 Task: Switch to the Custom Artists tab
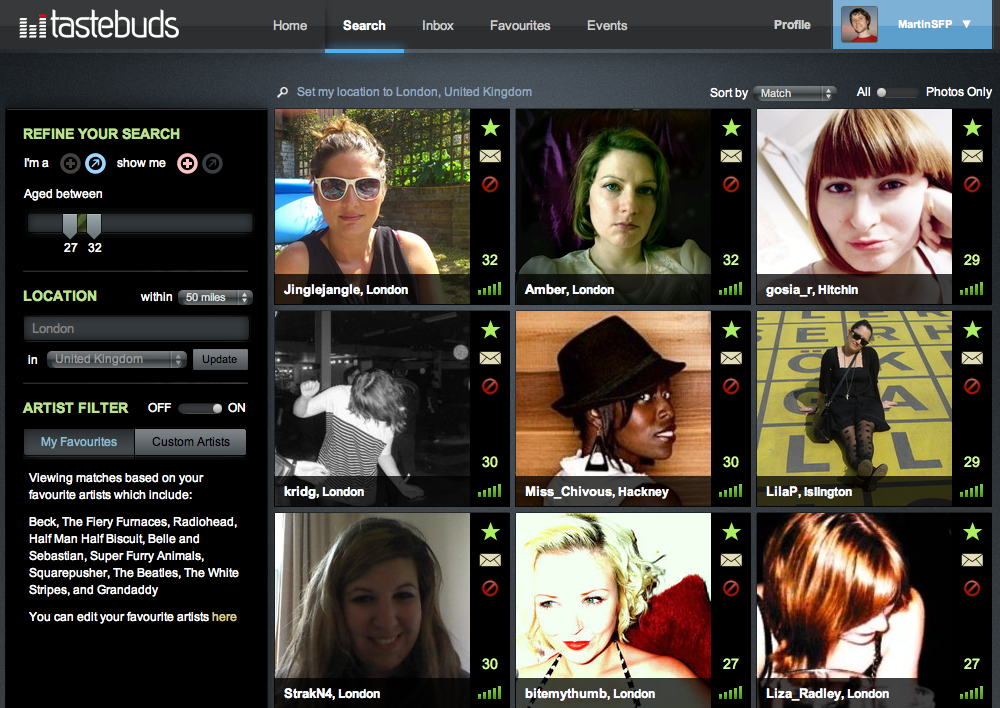click(x=191, y=442)
